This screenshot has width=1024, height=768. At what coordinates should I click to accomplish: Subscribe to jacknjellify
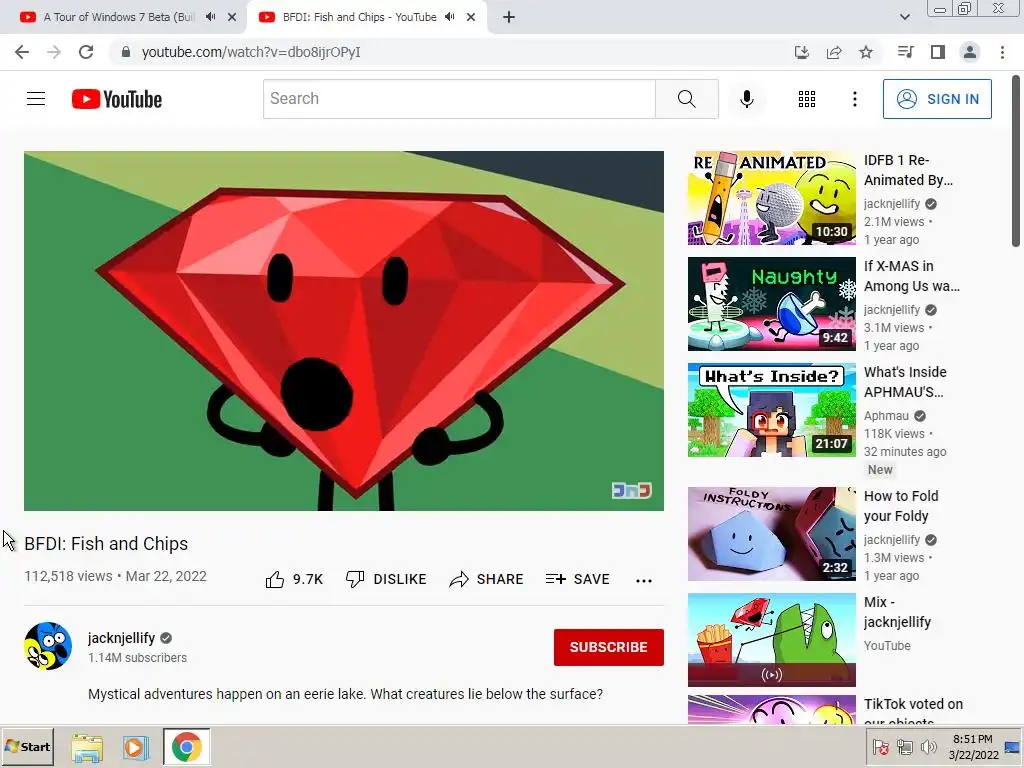pos(609,647)
